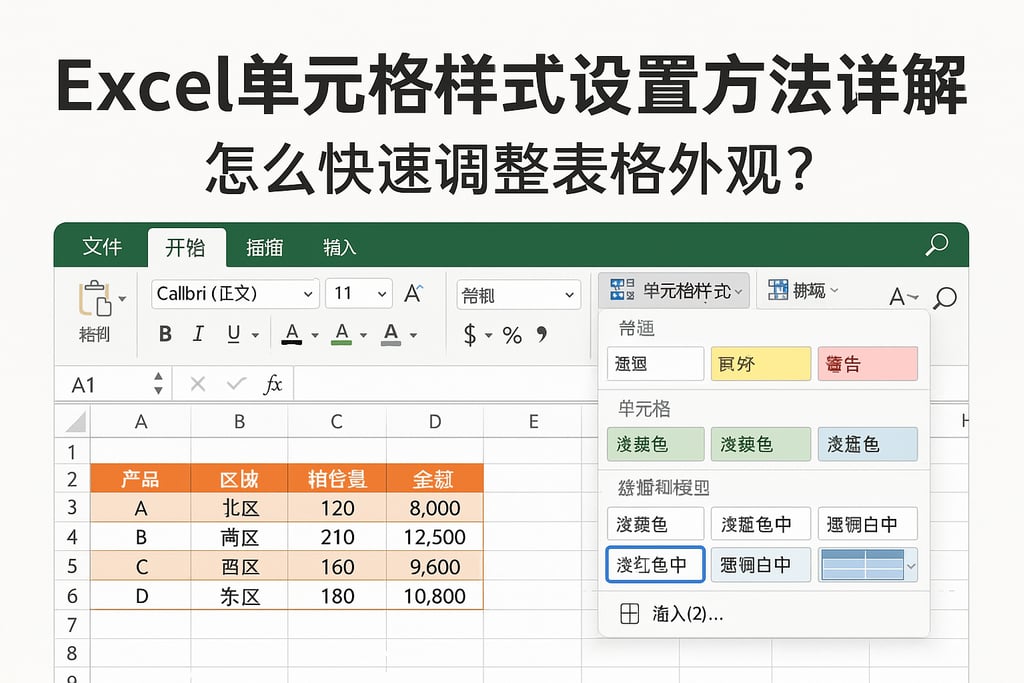Select the increase font size icon
1024x683 pixels.
coord(411,293)
